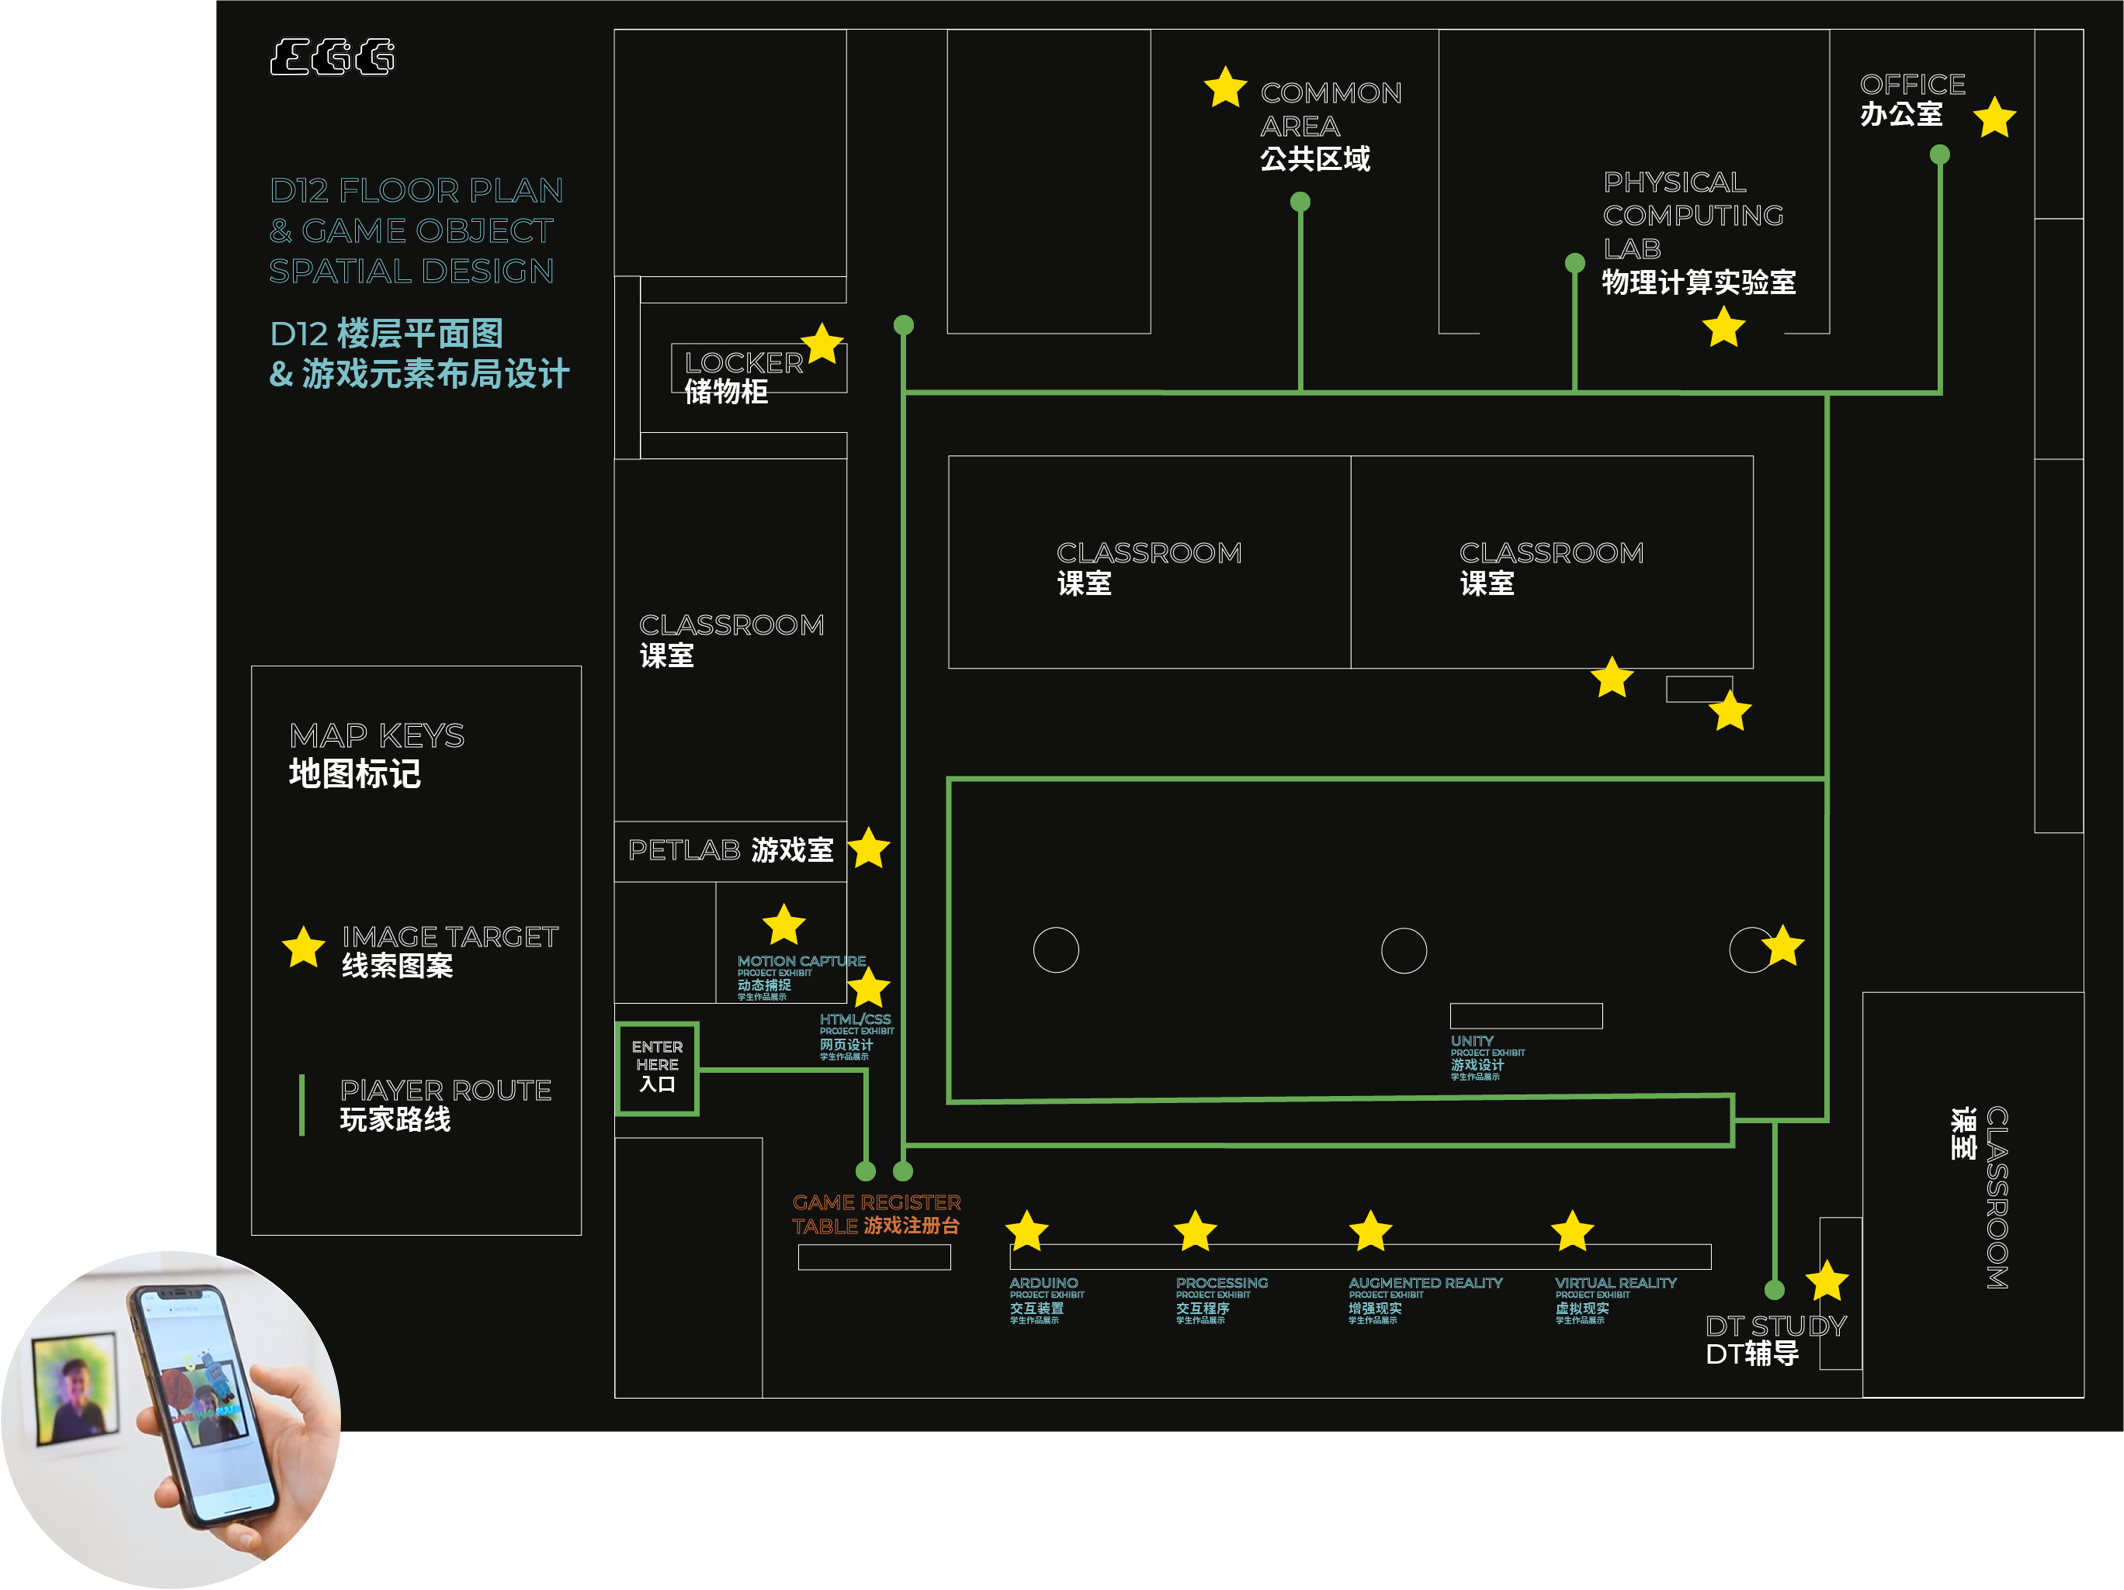
Task: Click the DT Study label
Action: pos(1775,1340)
